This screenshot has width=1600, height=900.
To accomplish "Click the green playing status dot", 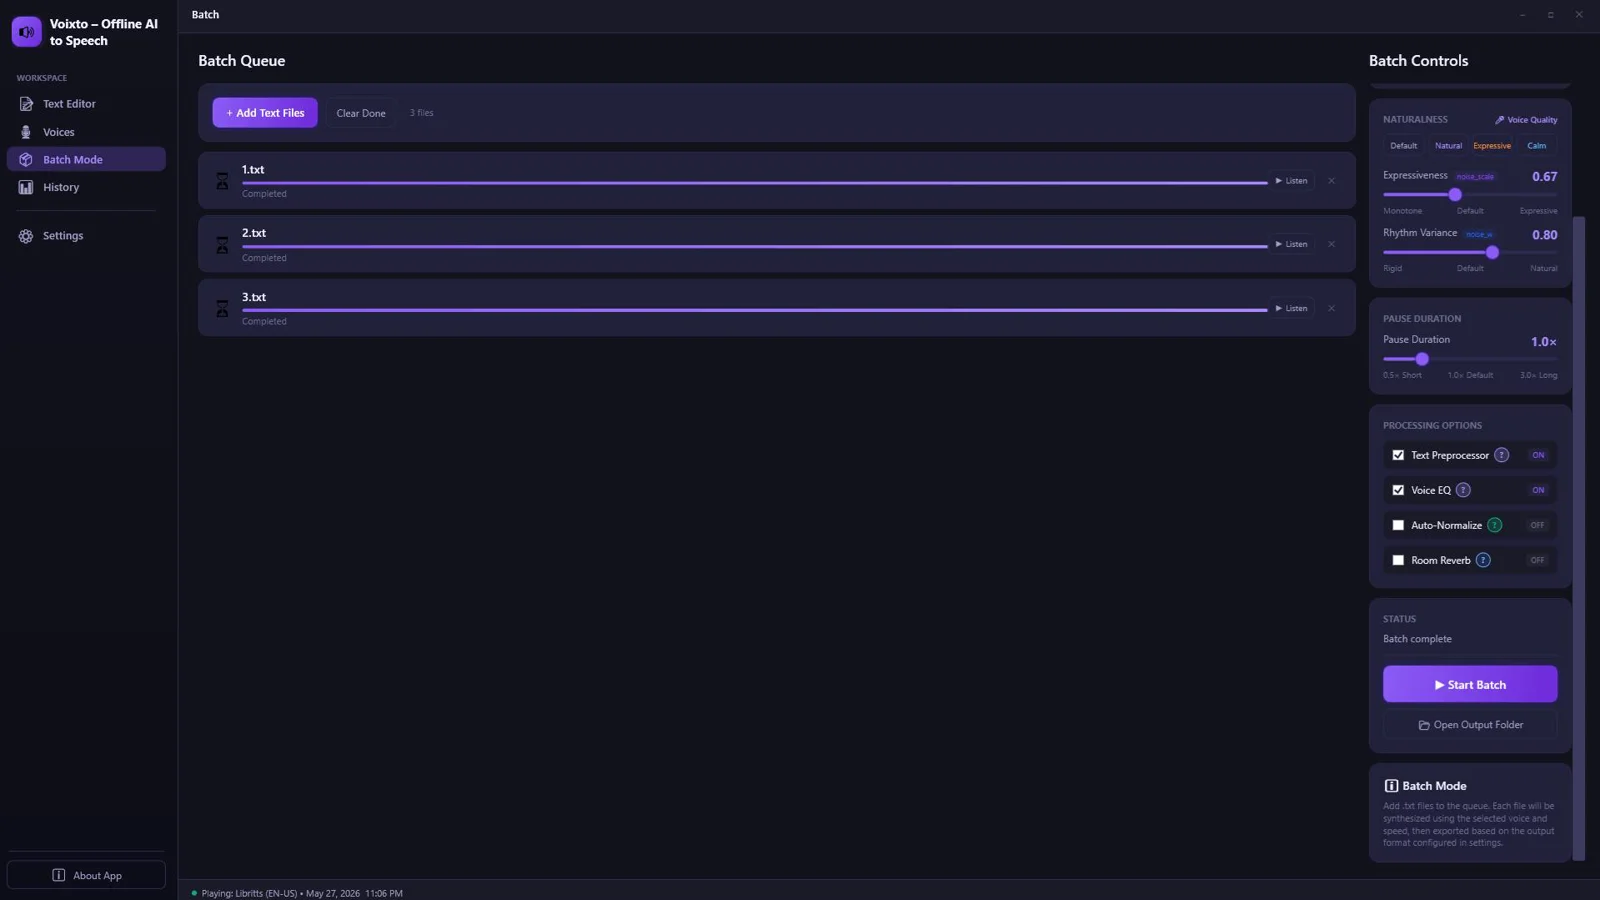I will point(194,893).
